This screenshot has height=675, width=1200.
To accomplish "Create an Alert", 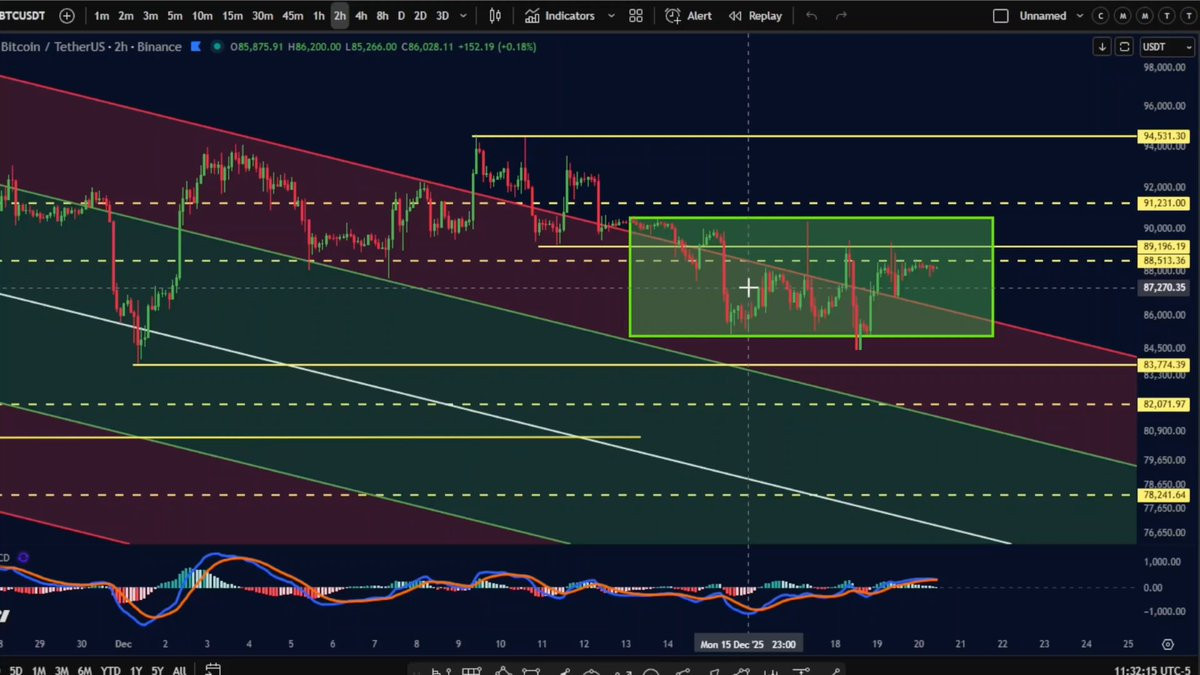I will pyautogui.click(x=689, y=16).
